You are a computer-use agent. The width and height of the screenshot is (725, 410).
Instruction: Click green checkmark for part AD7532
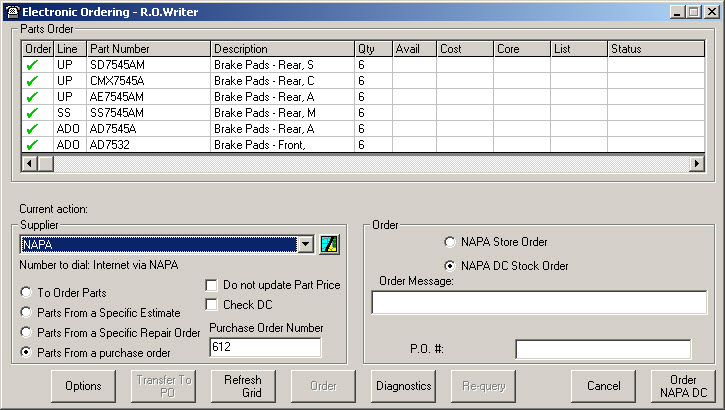click(x=31, y=145)
